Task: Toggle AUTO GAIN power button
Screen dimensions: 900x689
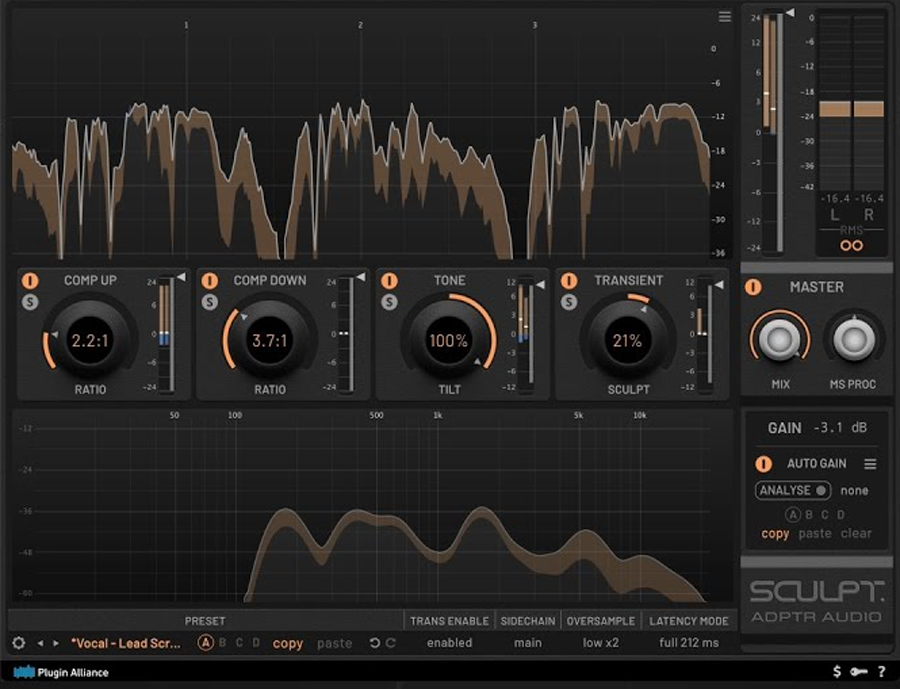Action: [x=763, y=463]
